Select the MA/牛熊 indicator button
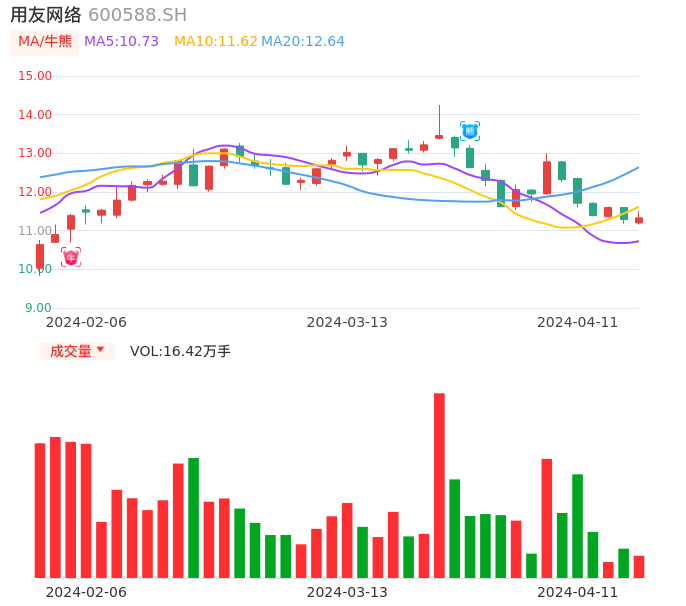686x606 pixels. click(45, 42)
